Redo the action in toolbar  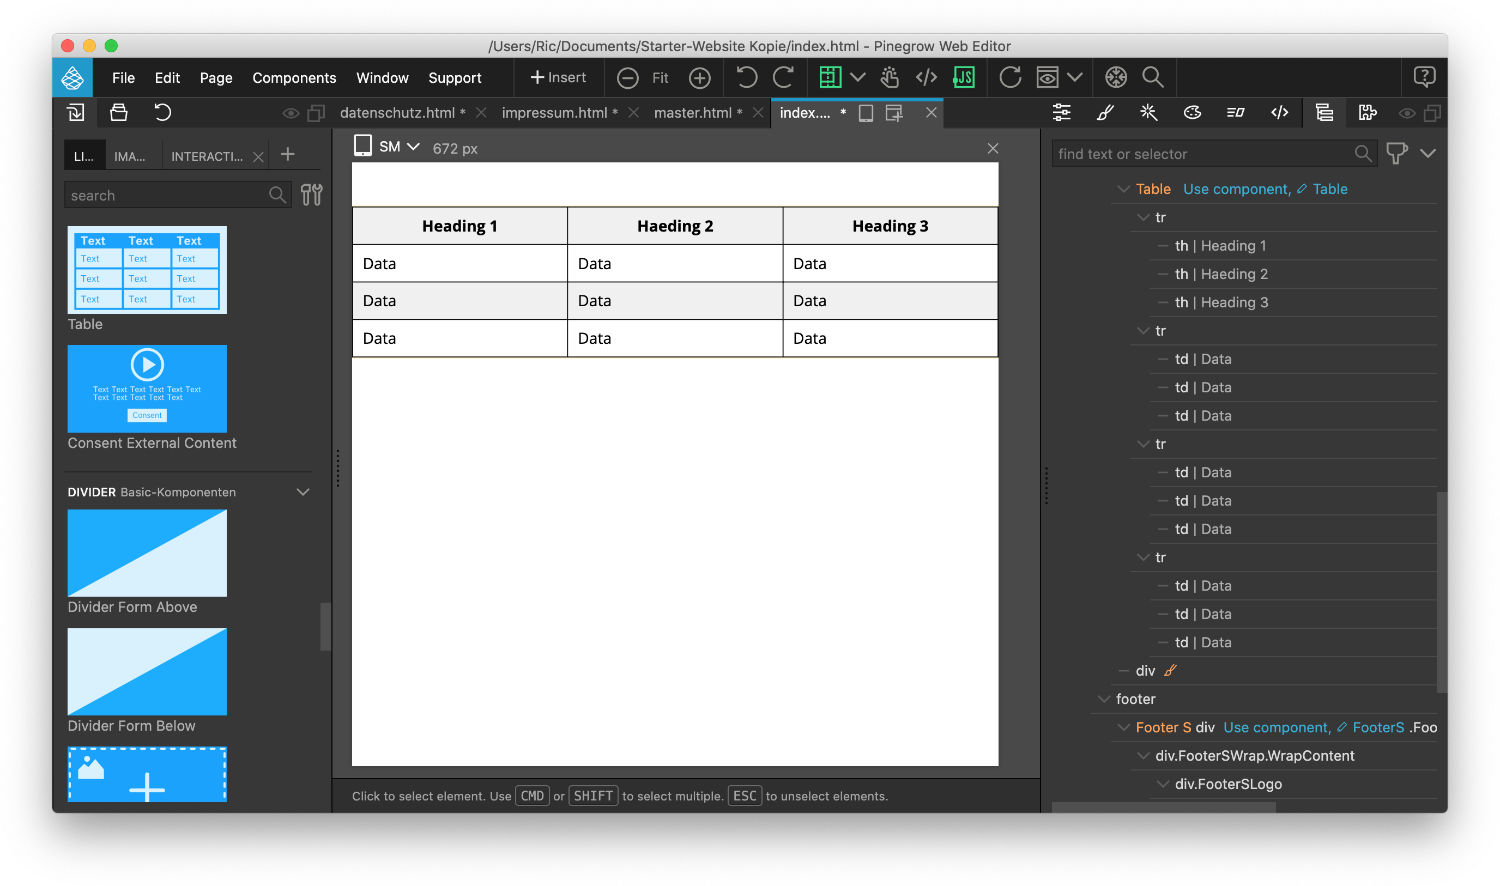pos(784,78)
